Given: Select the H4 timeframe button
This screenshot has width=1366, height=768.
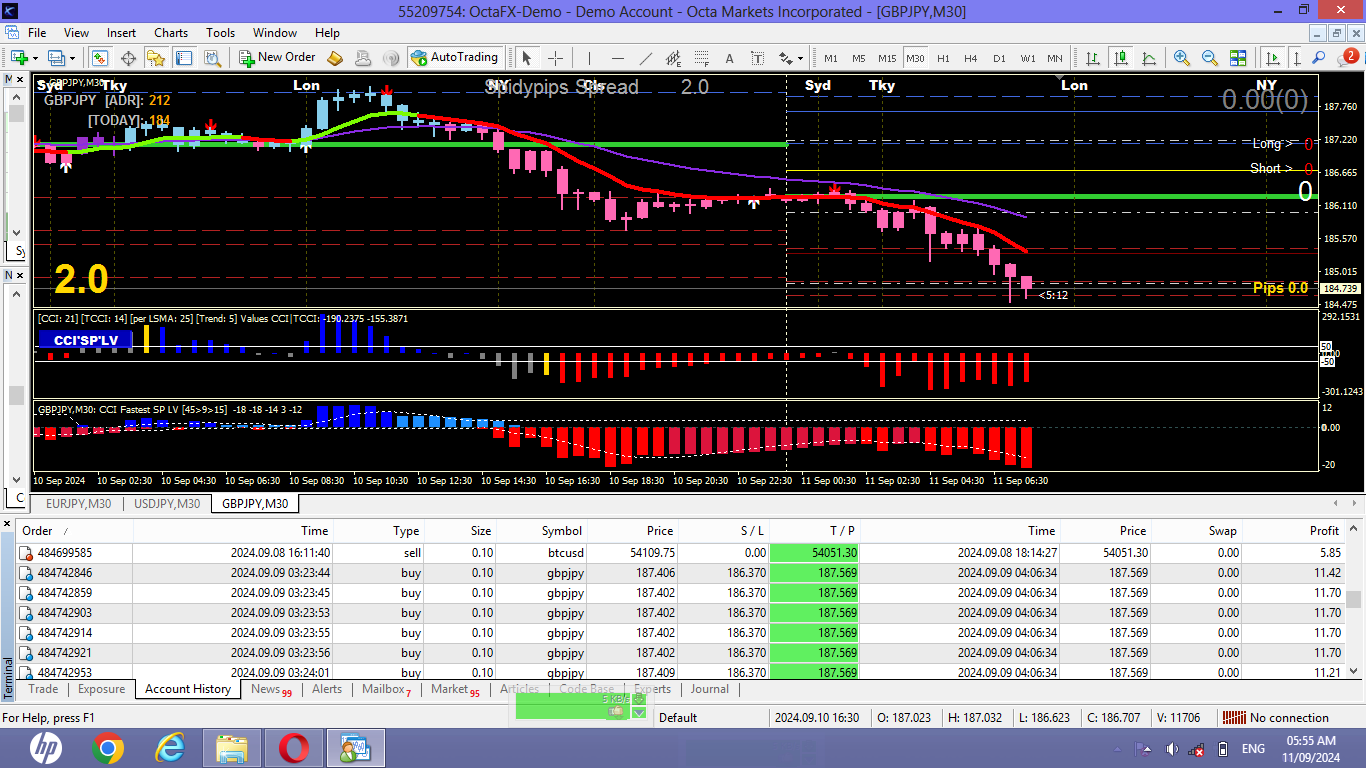Looking at the screenshot, I should [971, 58].
